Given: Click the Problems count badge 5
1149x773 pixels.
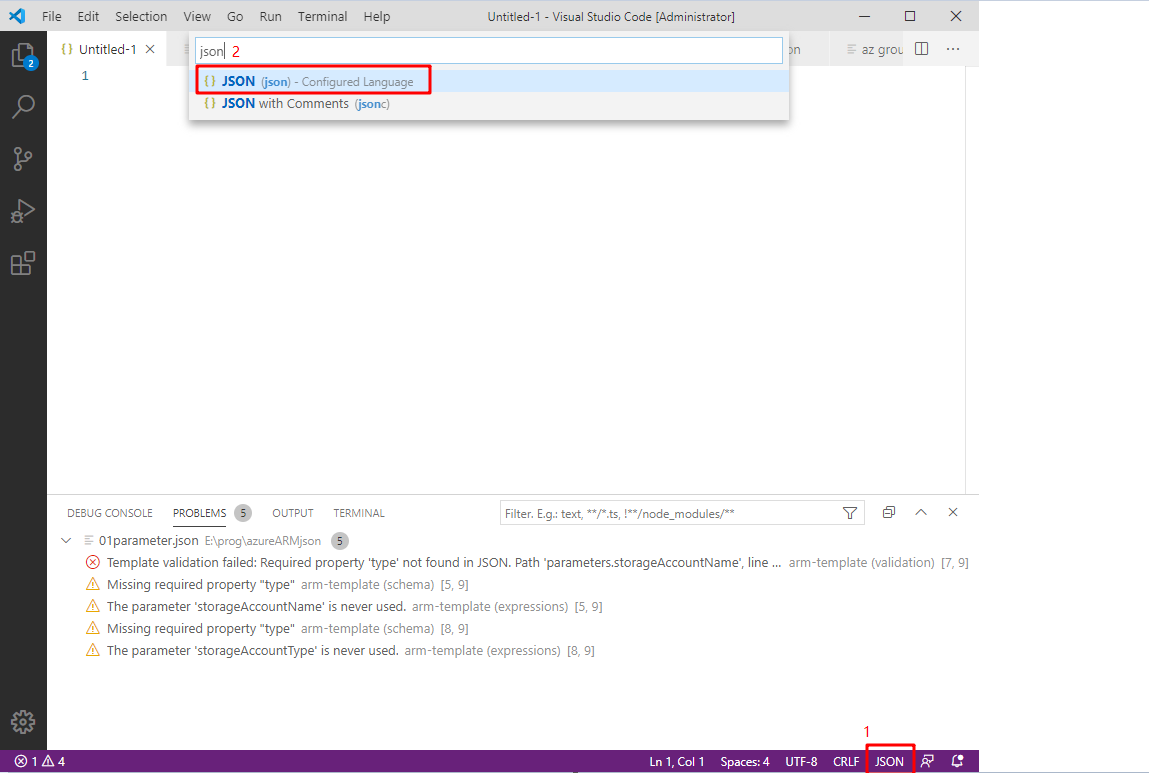Looking at the screenshot, I should tap(243, 513).
